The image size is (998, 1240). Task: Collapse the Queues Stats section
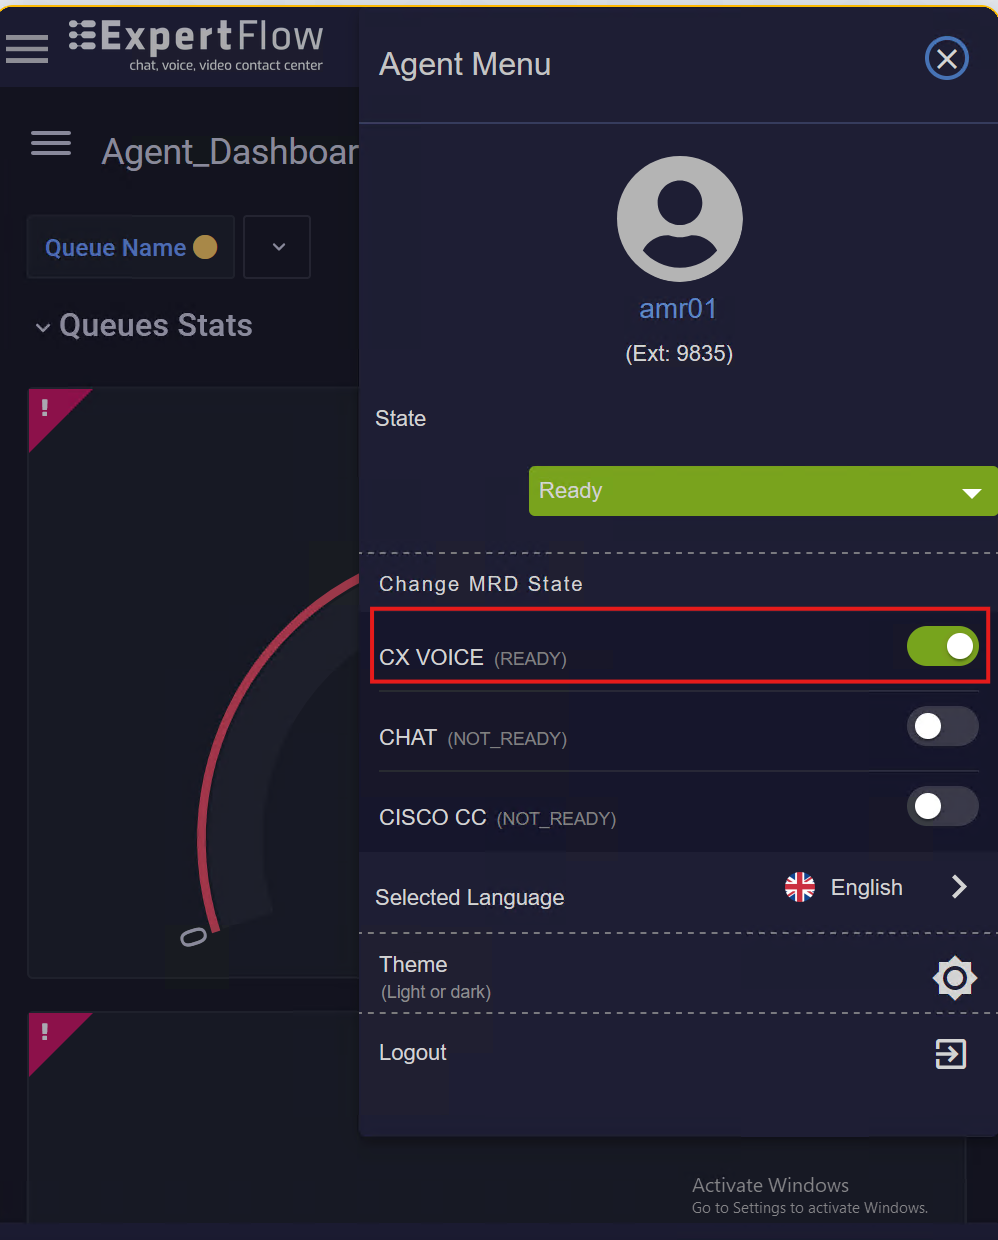tap(43, 327)
